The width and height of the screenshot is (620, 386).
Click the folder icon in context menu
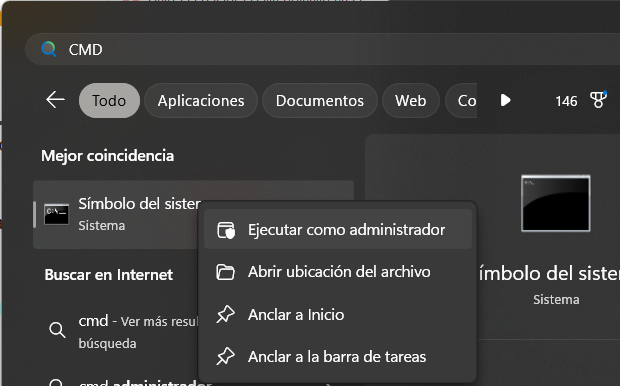[x=225, y=272]
